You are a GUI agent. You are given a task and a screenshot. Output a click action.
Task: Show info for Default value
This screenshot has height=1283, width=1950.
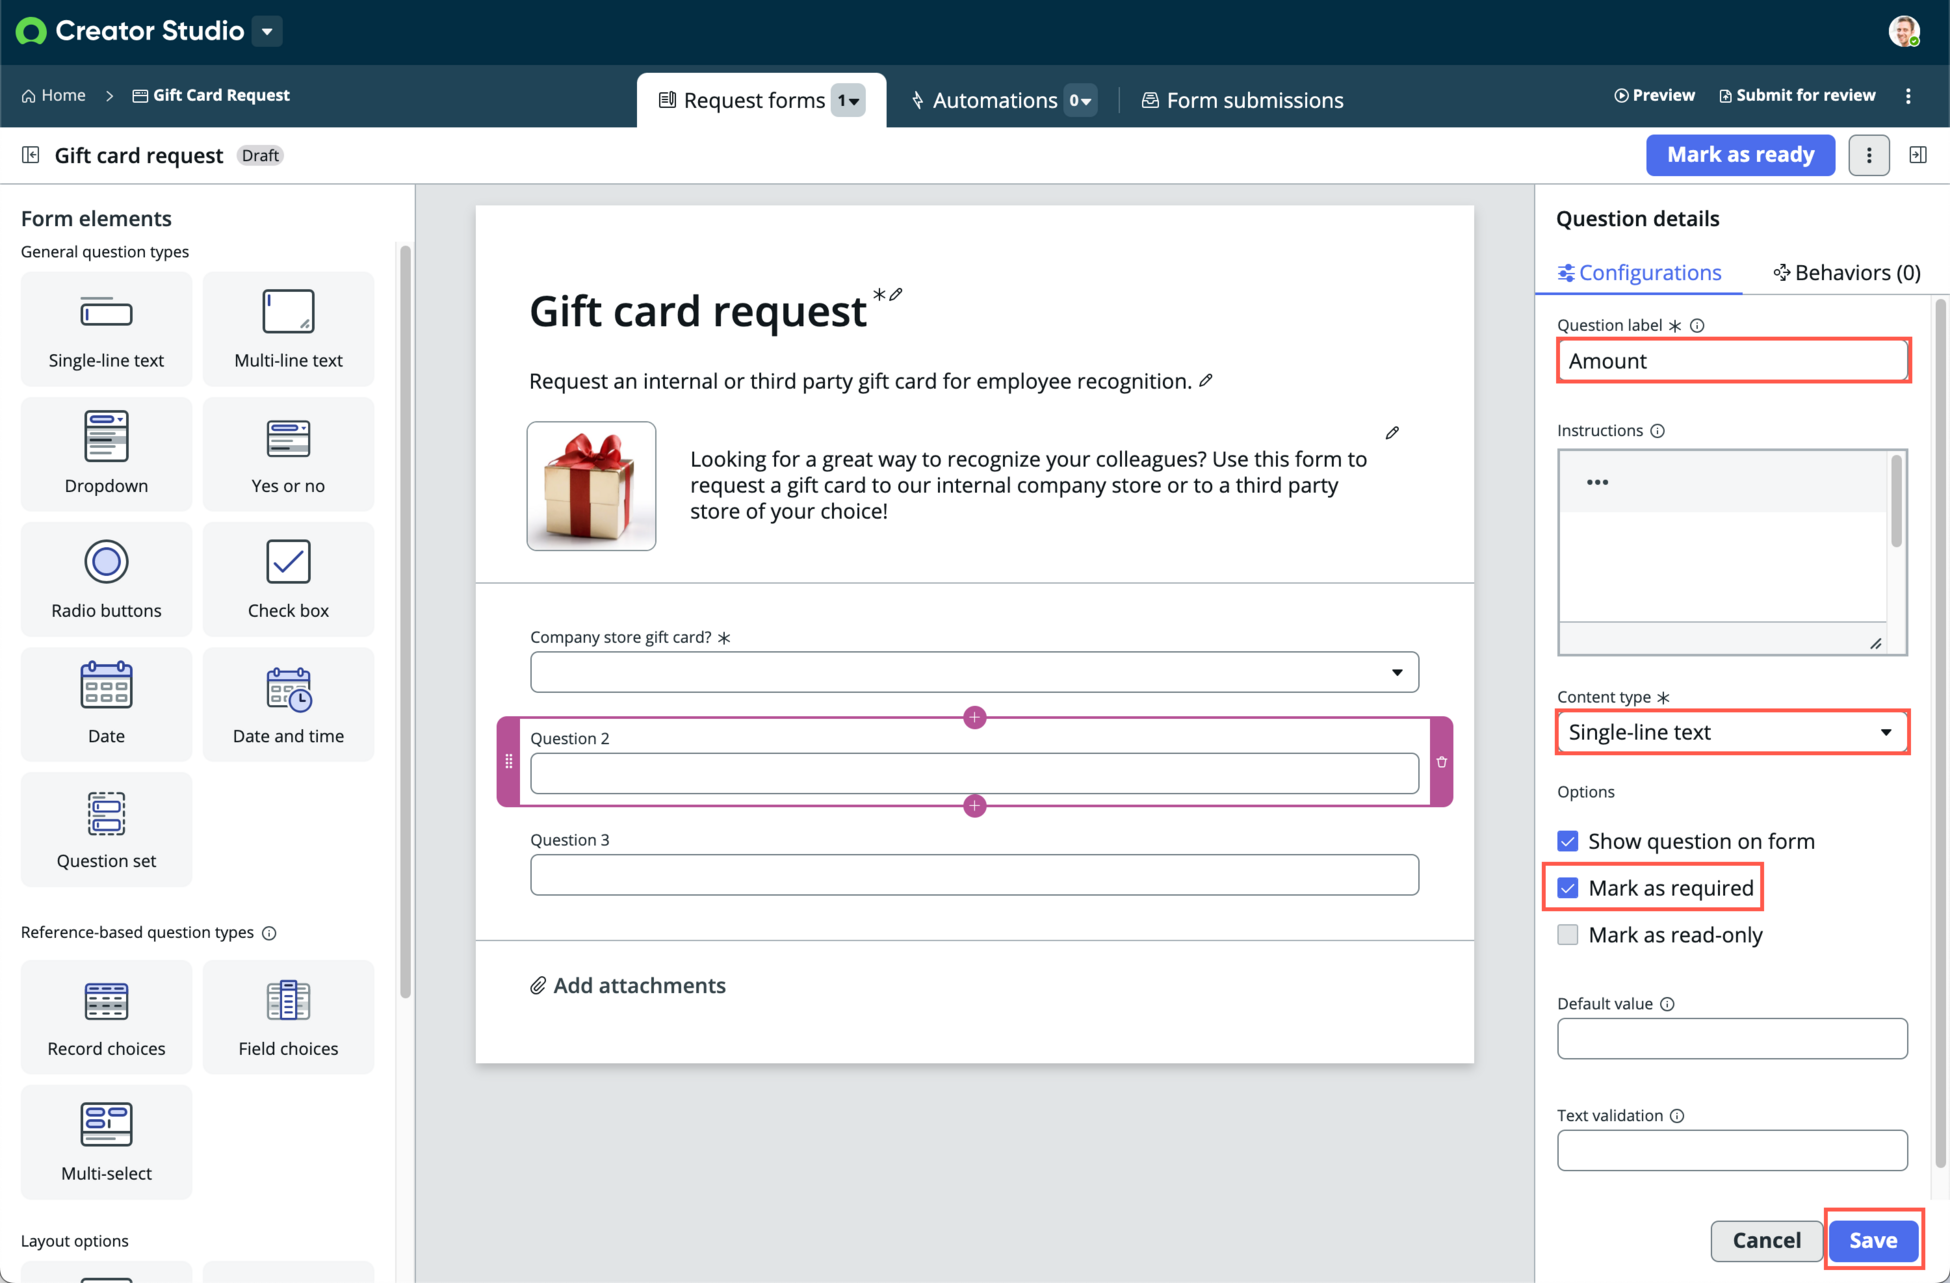(1667, 1004)
